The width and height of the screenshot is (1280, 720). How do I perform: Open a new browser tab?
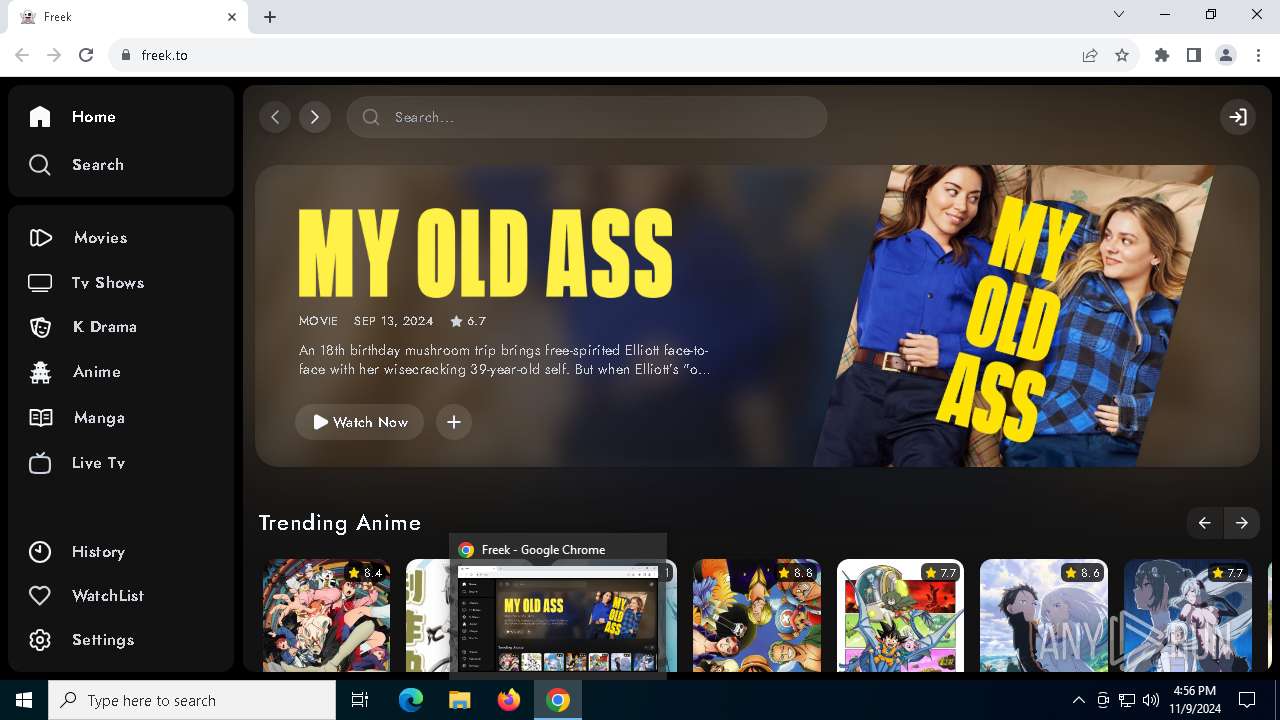[x=270, y=17]
